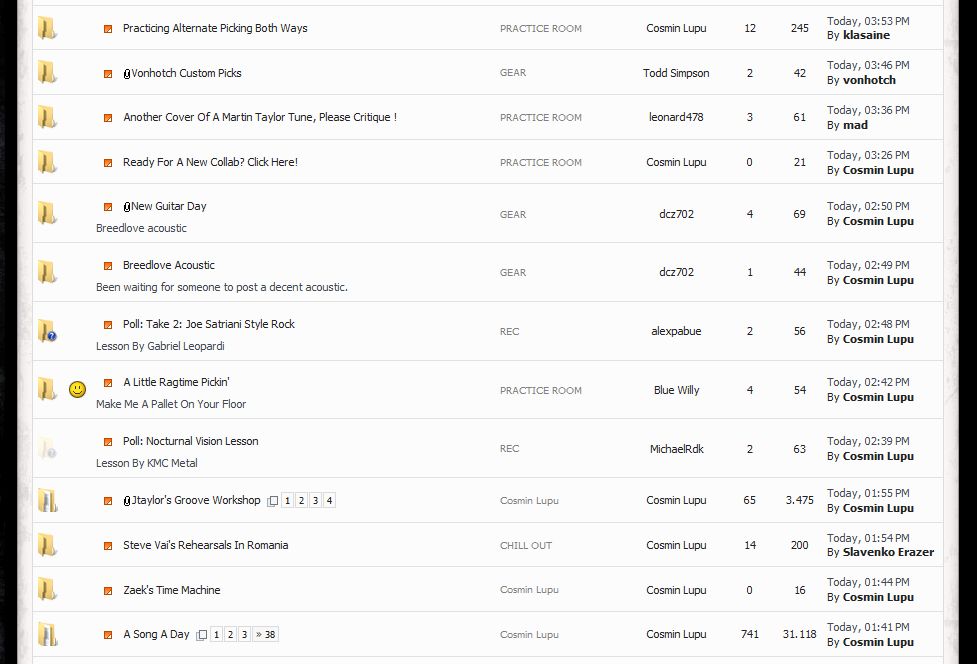
Task: Click the hot folder icon for Jtaylor's Groove Workshop
Action: 47,500
